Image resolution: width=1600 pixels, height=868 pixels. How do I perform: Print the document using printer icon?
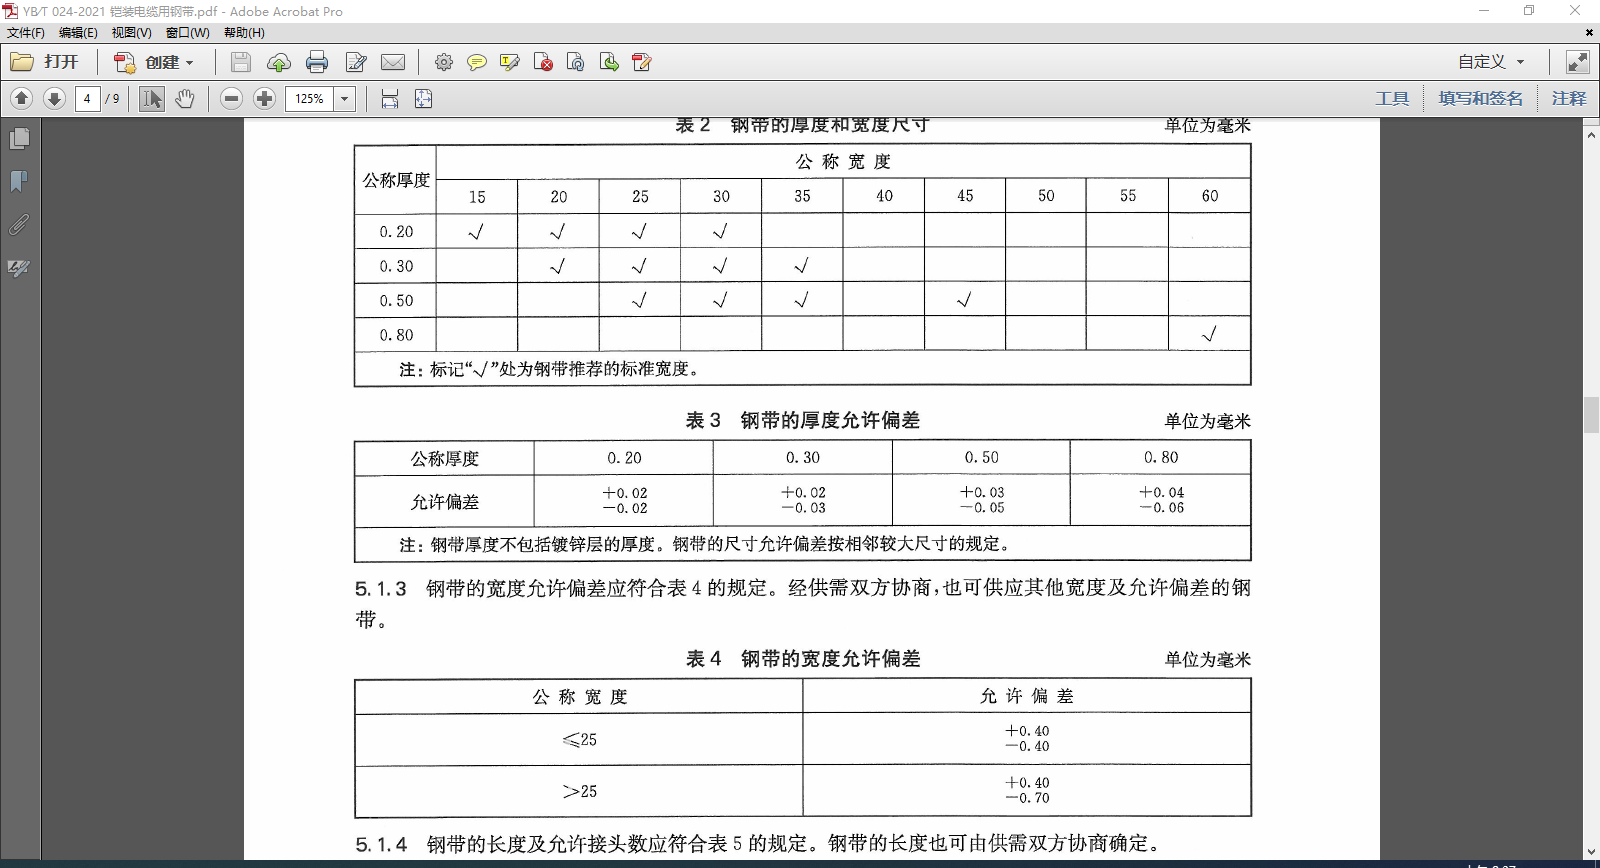[317, 62]
